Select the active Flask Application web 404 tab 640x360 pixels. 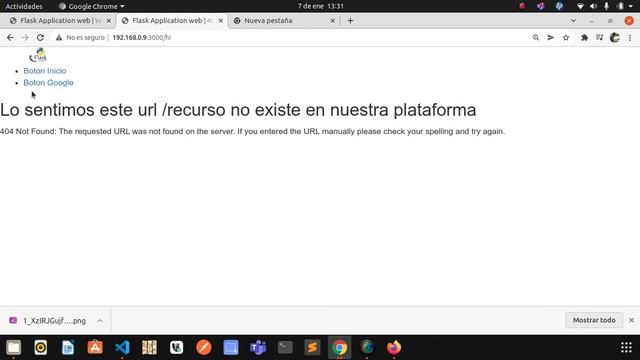click(172, 20)
